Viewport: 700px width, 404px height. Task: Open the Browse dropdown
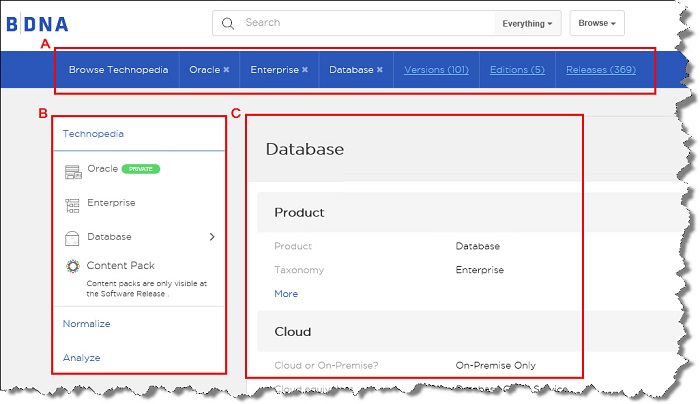597,23
